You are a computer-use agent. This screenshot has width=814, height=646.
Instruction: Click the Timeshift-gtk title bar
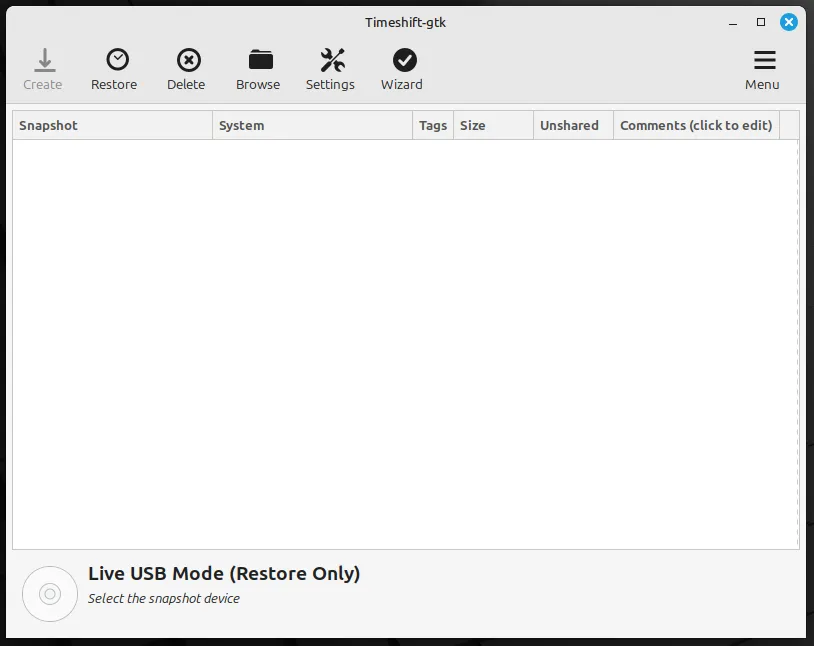(x=404, y=21)
